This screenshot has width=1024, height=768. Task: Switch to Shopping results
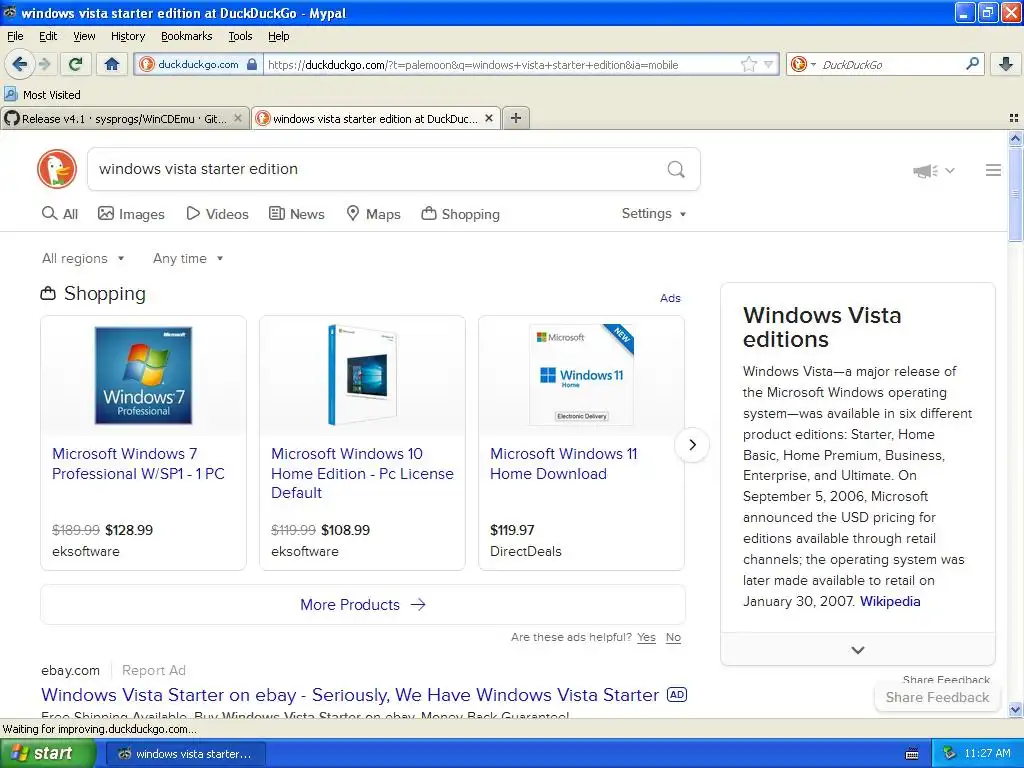pyautogui.click(x=460, y=214)
